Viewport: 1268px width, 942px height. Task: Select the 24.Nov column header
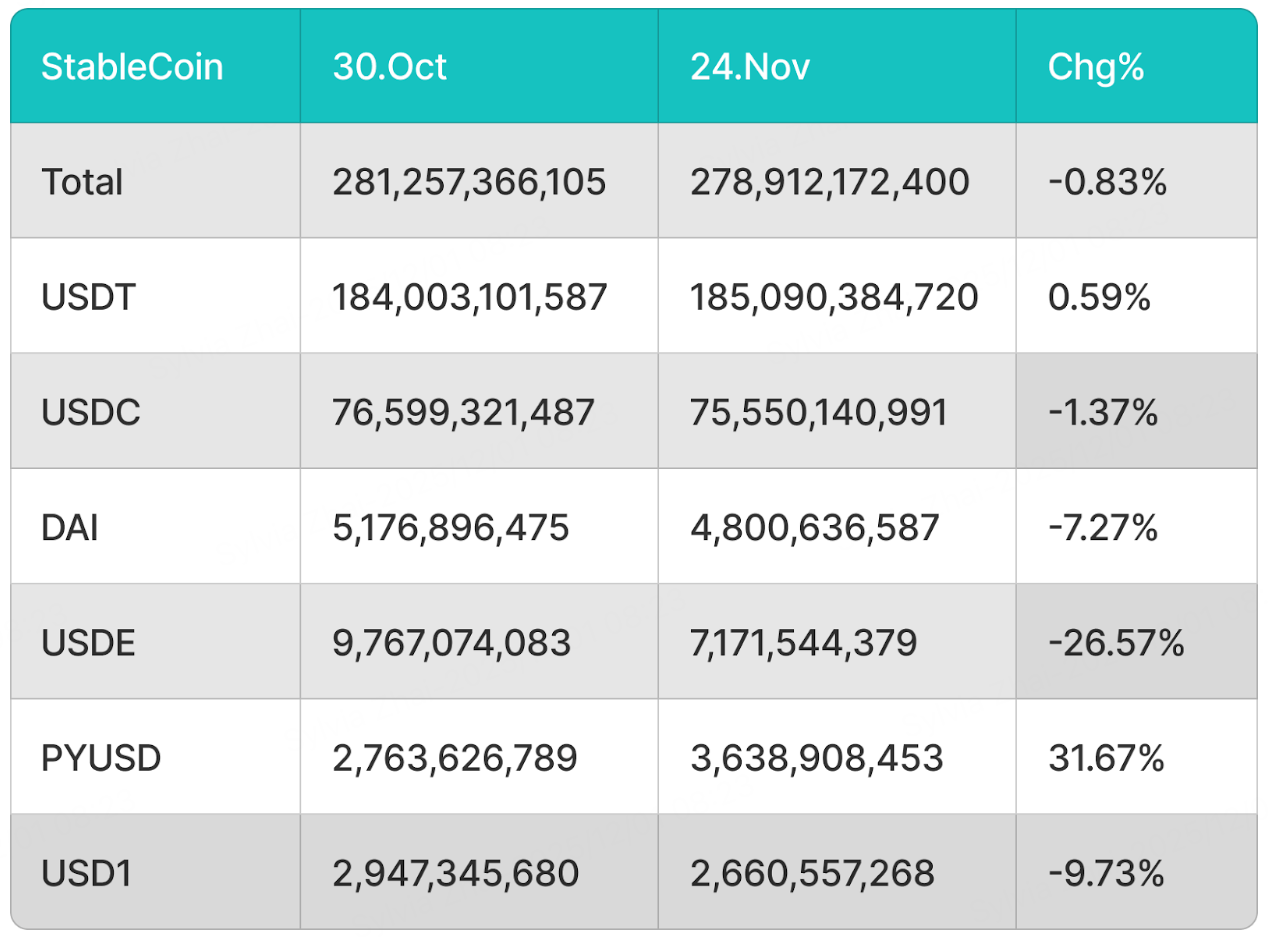pos(750,67)
